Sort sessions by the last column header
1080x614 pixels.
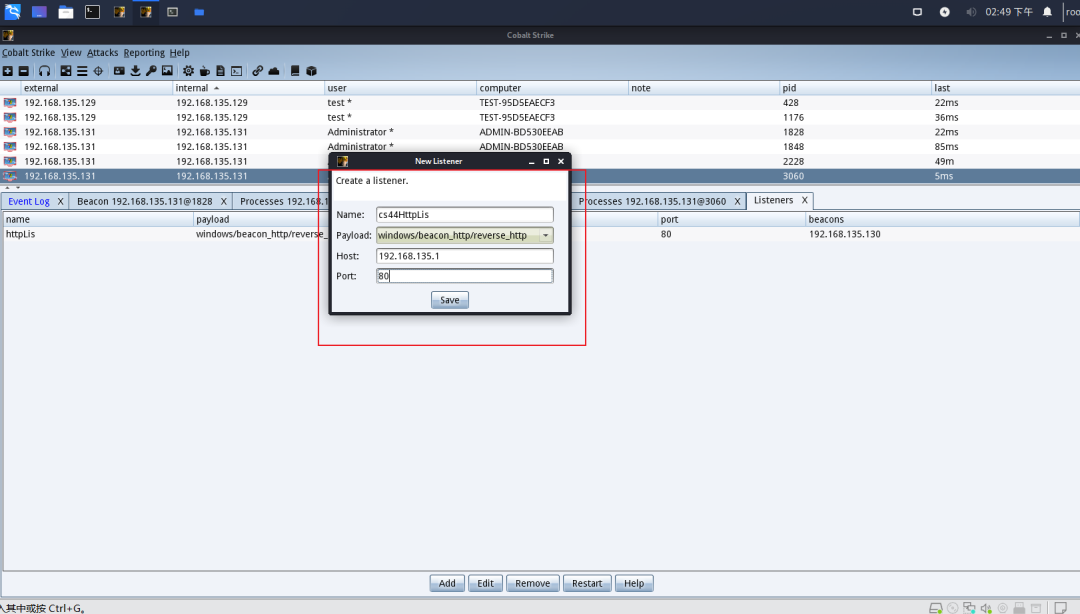(x=1006, y=88)
